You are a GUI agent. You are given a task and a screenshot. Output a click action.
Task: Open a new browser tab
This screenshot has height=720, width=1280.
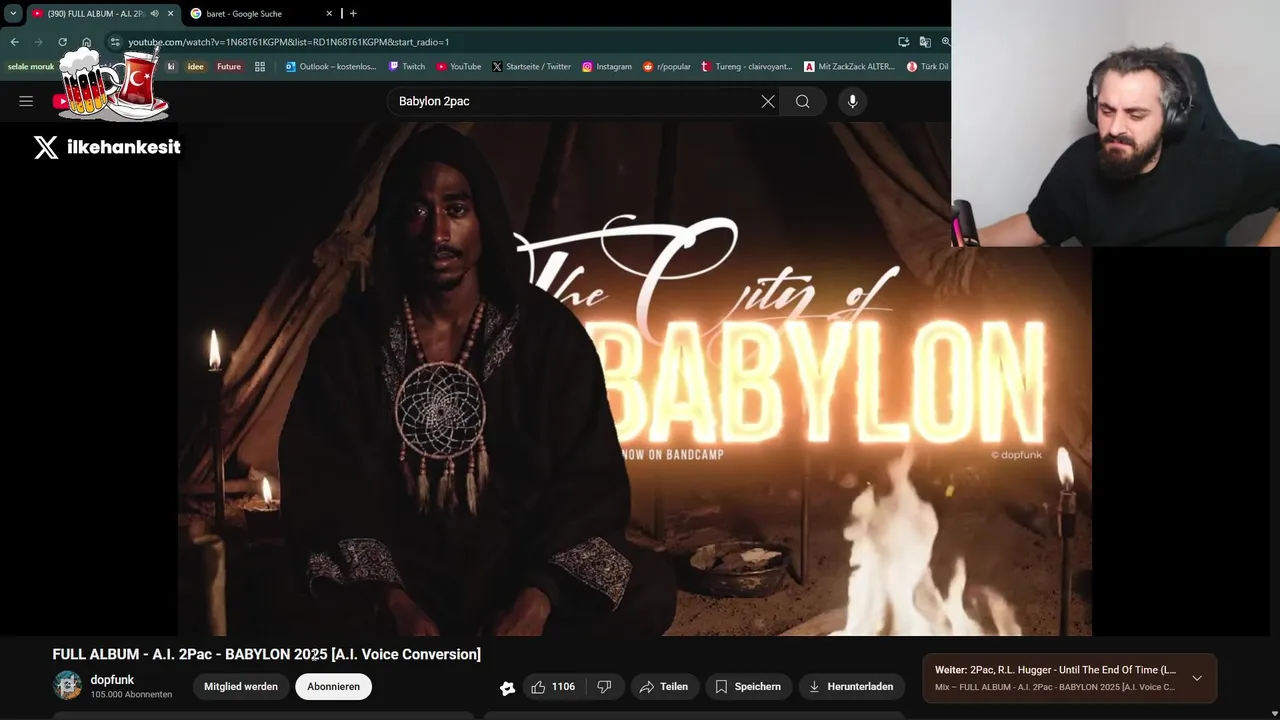coord(353,13)
